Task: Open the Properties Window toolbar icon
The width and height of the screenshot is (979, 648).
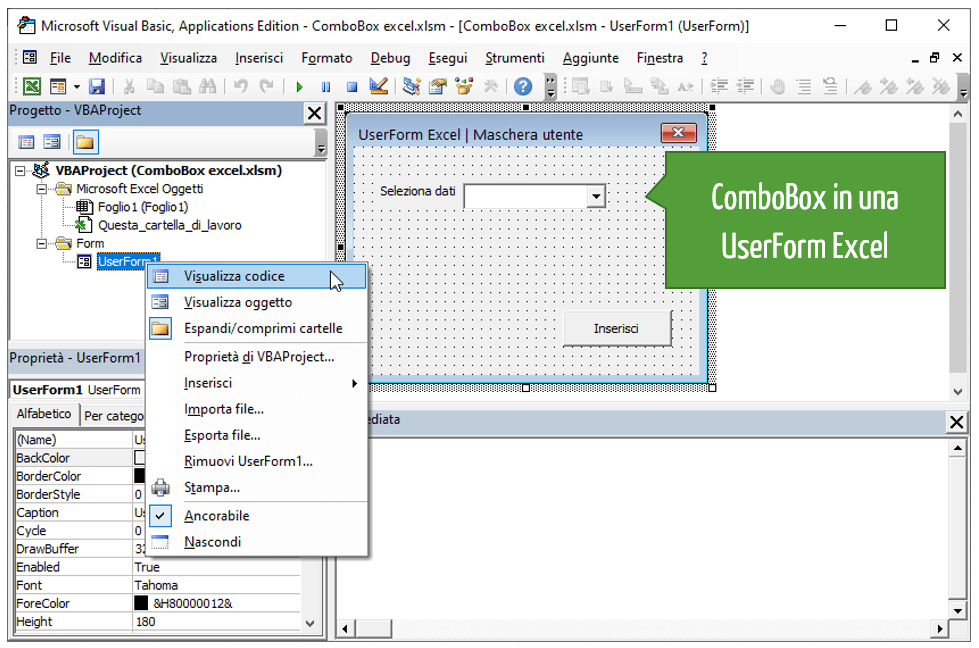Action: tap(438, 86)
